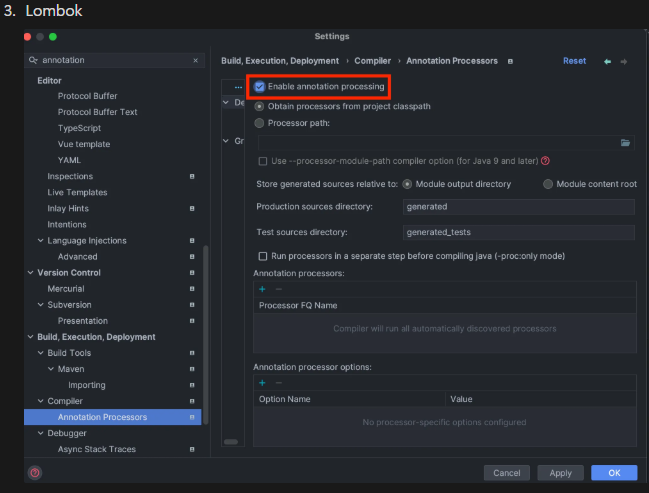Click the Apply button
This screenshot has width=649, height=493.
[x=560, y=473]
